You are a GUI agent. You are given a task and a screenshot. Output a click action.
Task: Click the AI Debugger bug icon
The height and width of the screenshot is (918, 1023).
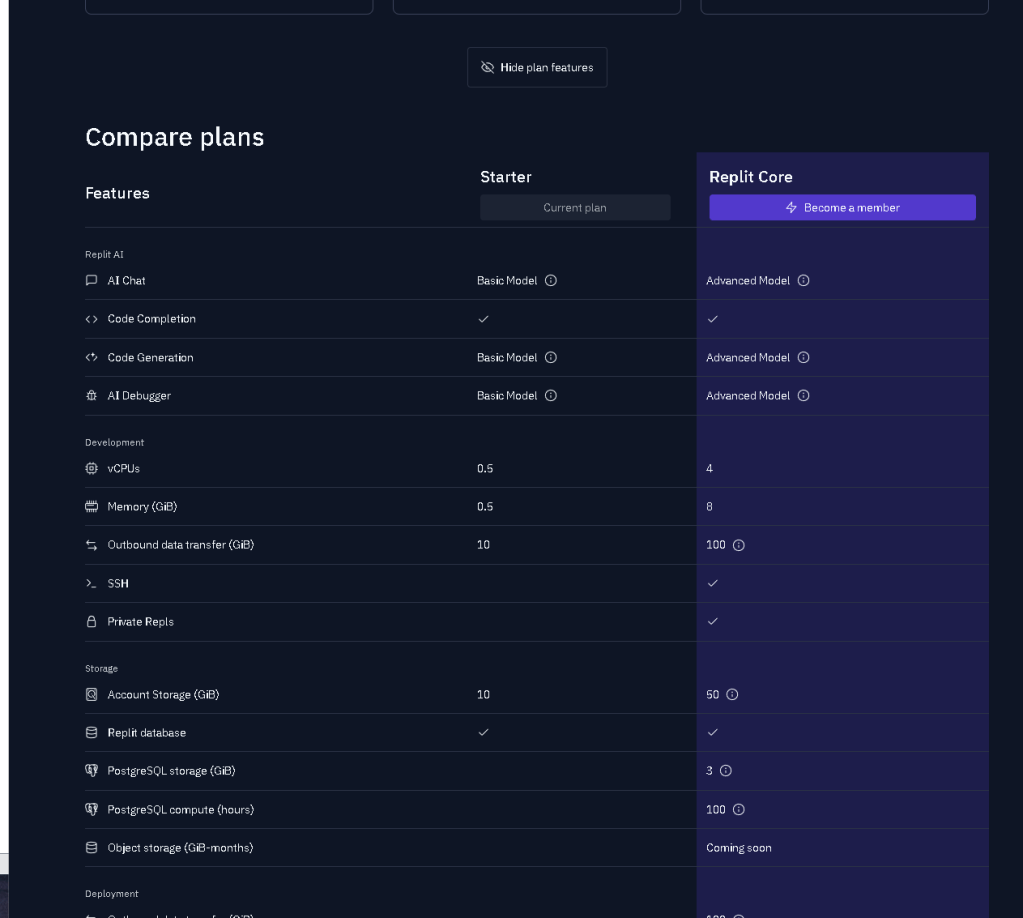pos(91,395)
